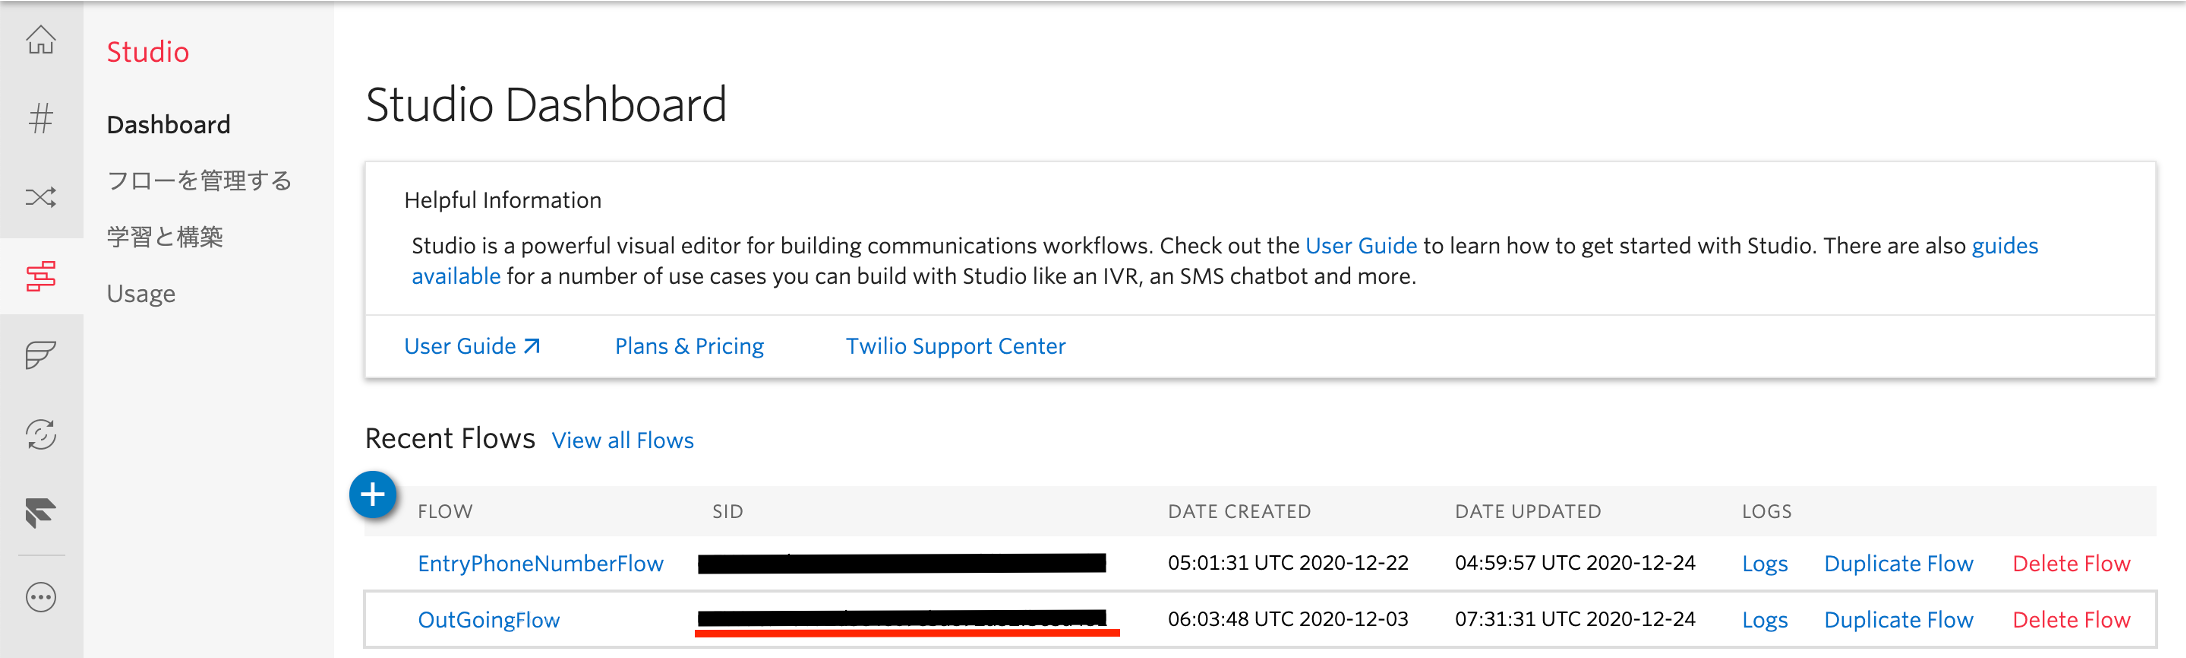
Task: Delete the EntryPhoneNumberFlow flow
Action: coord(2072,564)
